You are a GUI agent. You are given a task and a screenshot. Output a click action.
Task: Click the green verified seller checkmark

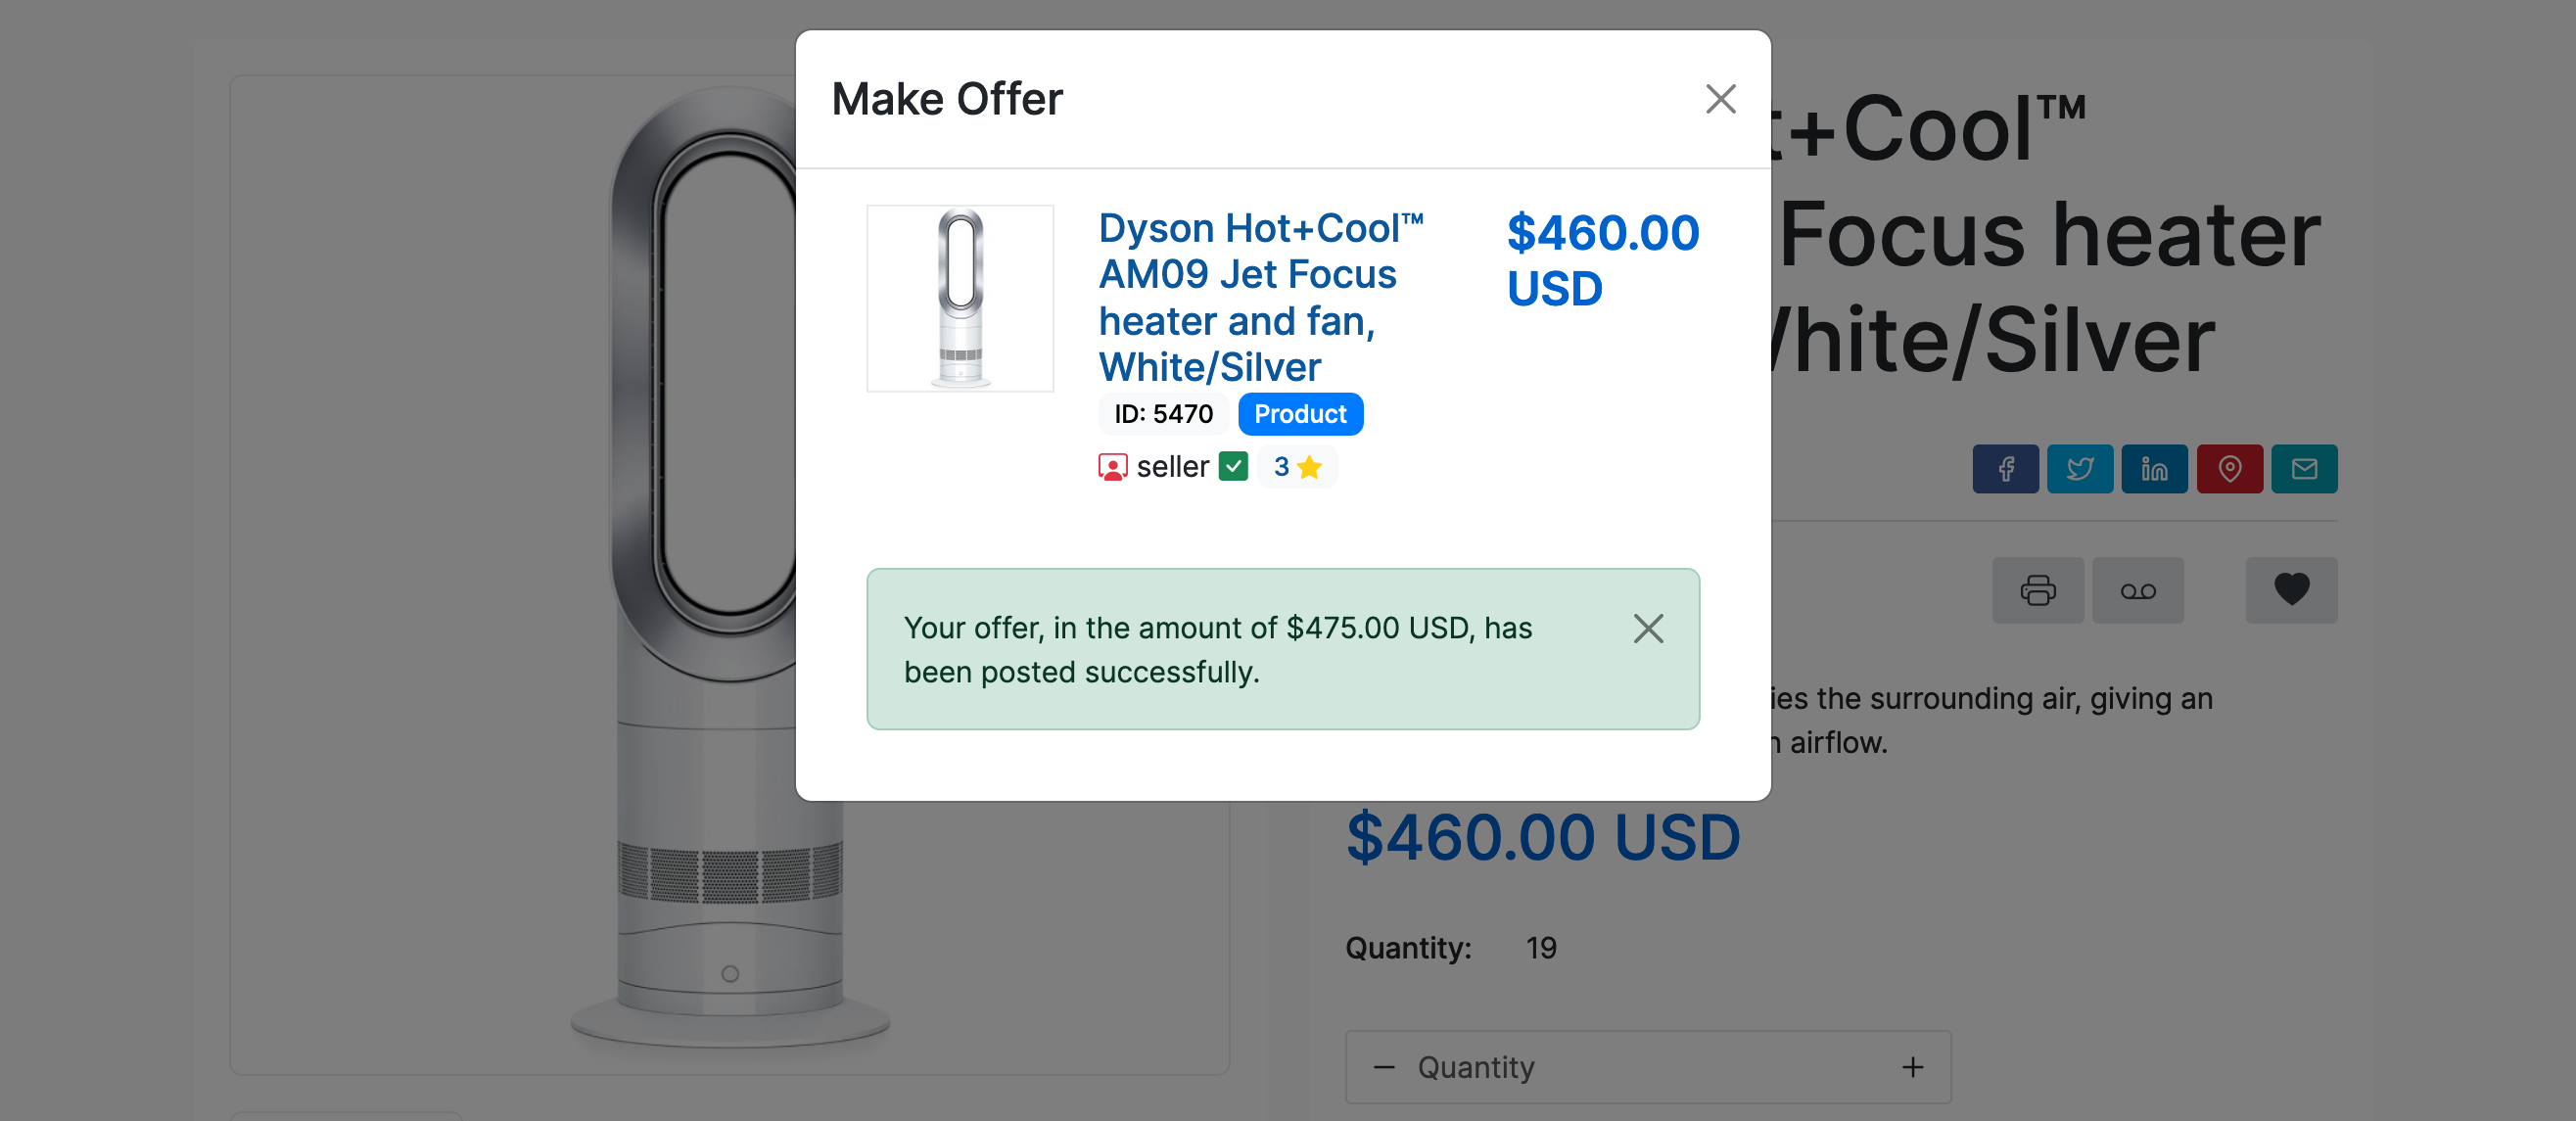click(1233, 467)
